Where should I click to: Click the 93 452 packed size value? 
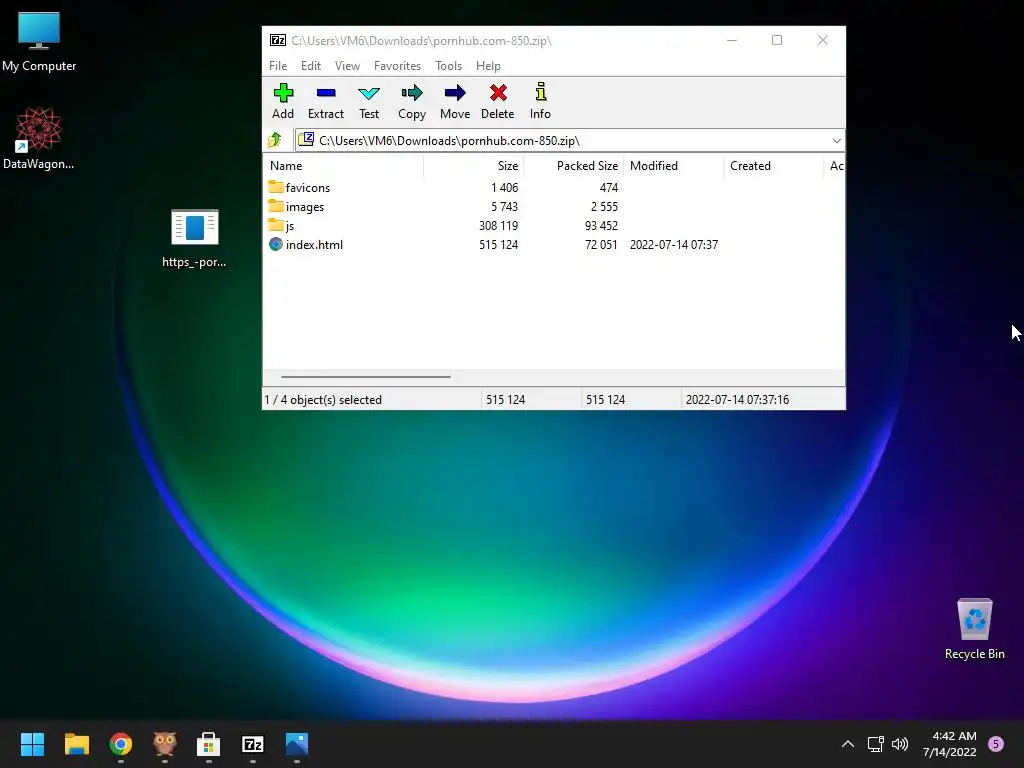click(x=601, y=225)
